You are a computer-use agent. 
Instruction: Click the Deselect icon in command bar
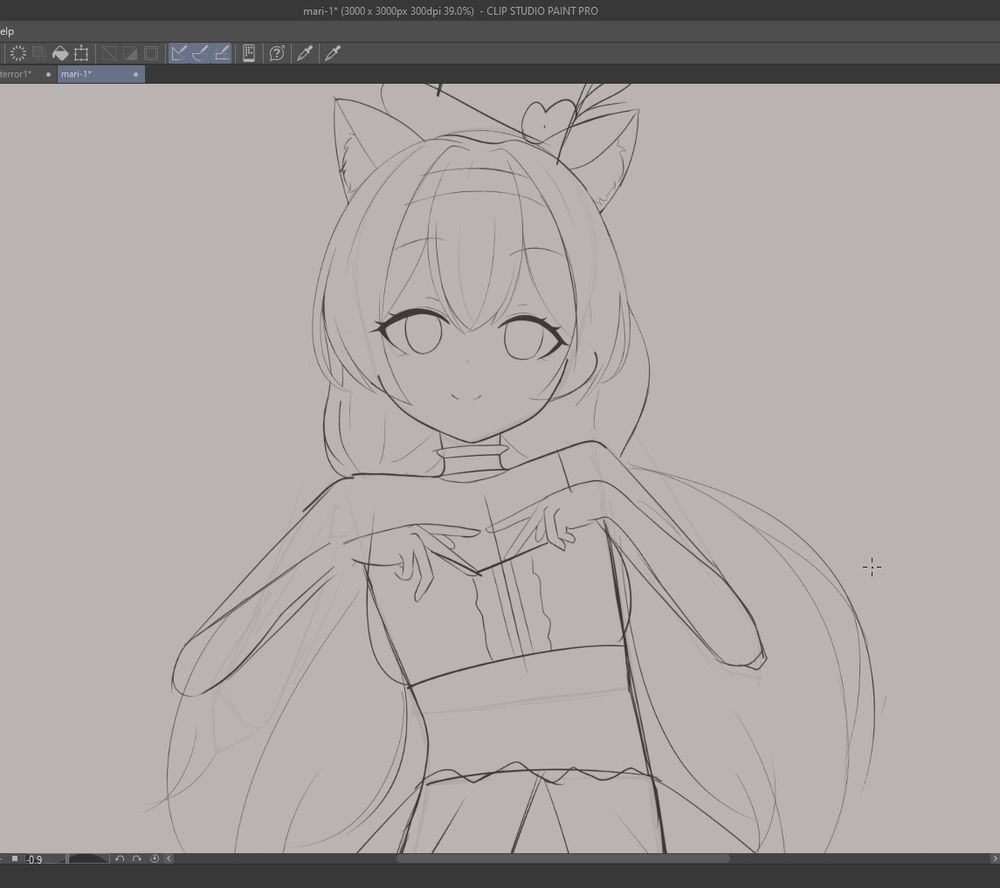click(x=109, y=54)
